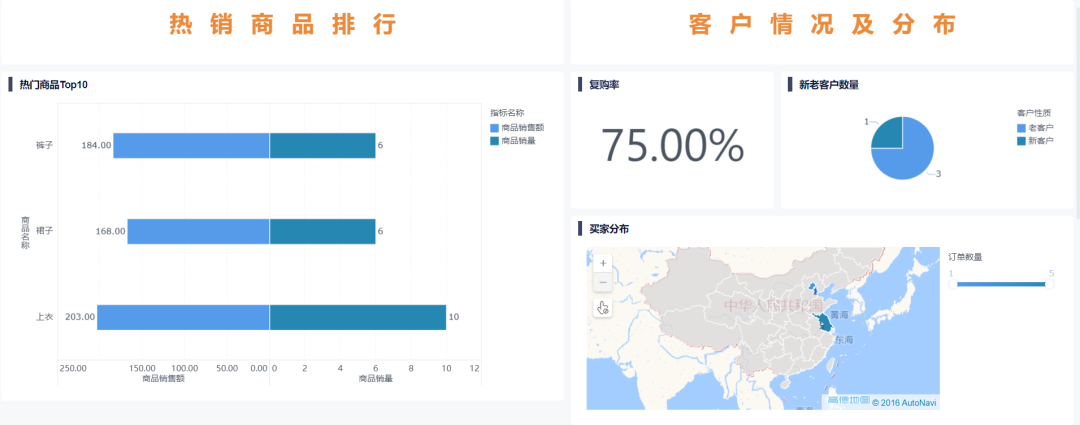Zoom in the buyer distribution map
1080x425 pixels.
pos(603,263)
